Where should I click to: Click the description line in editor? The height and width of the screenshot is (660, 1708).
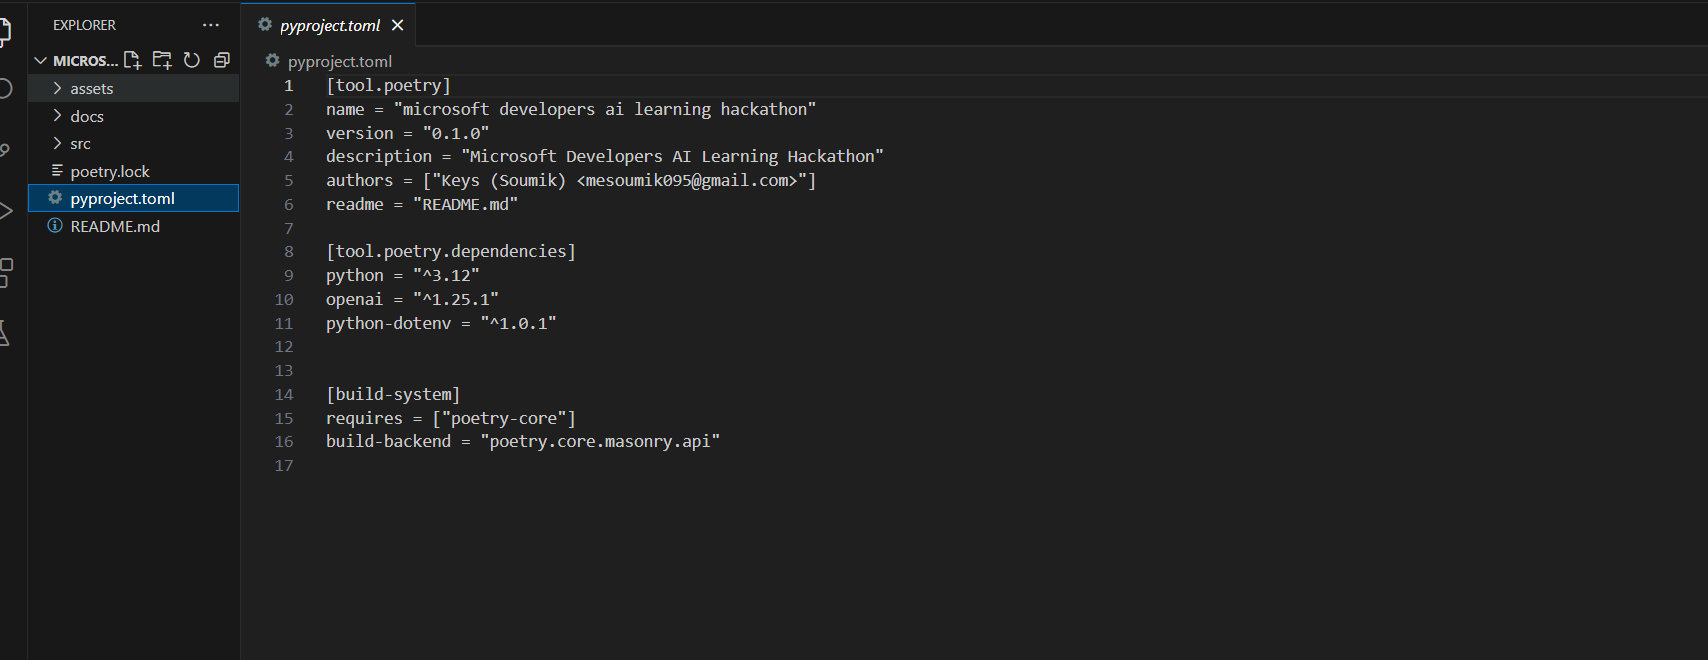(x=605, y=156)
